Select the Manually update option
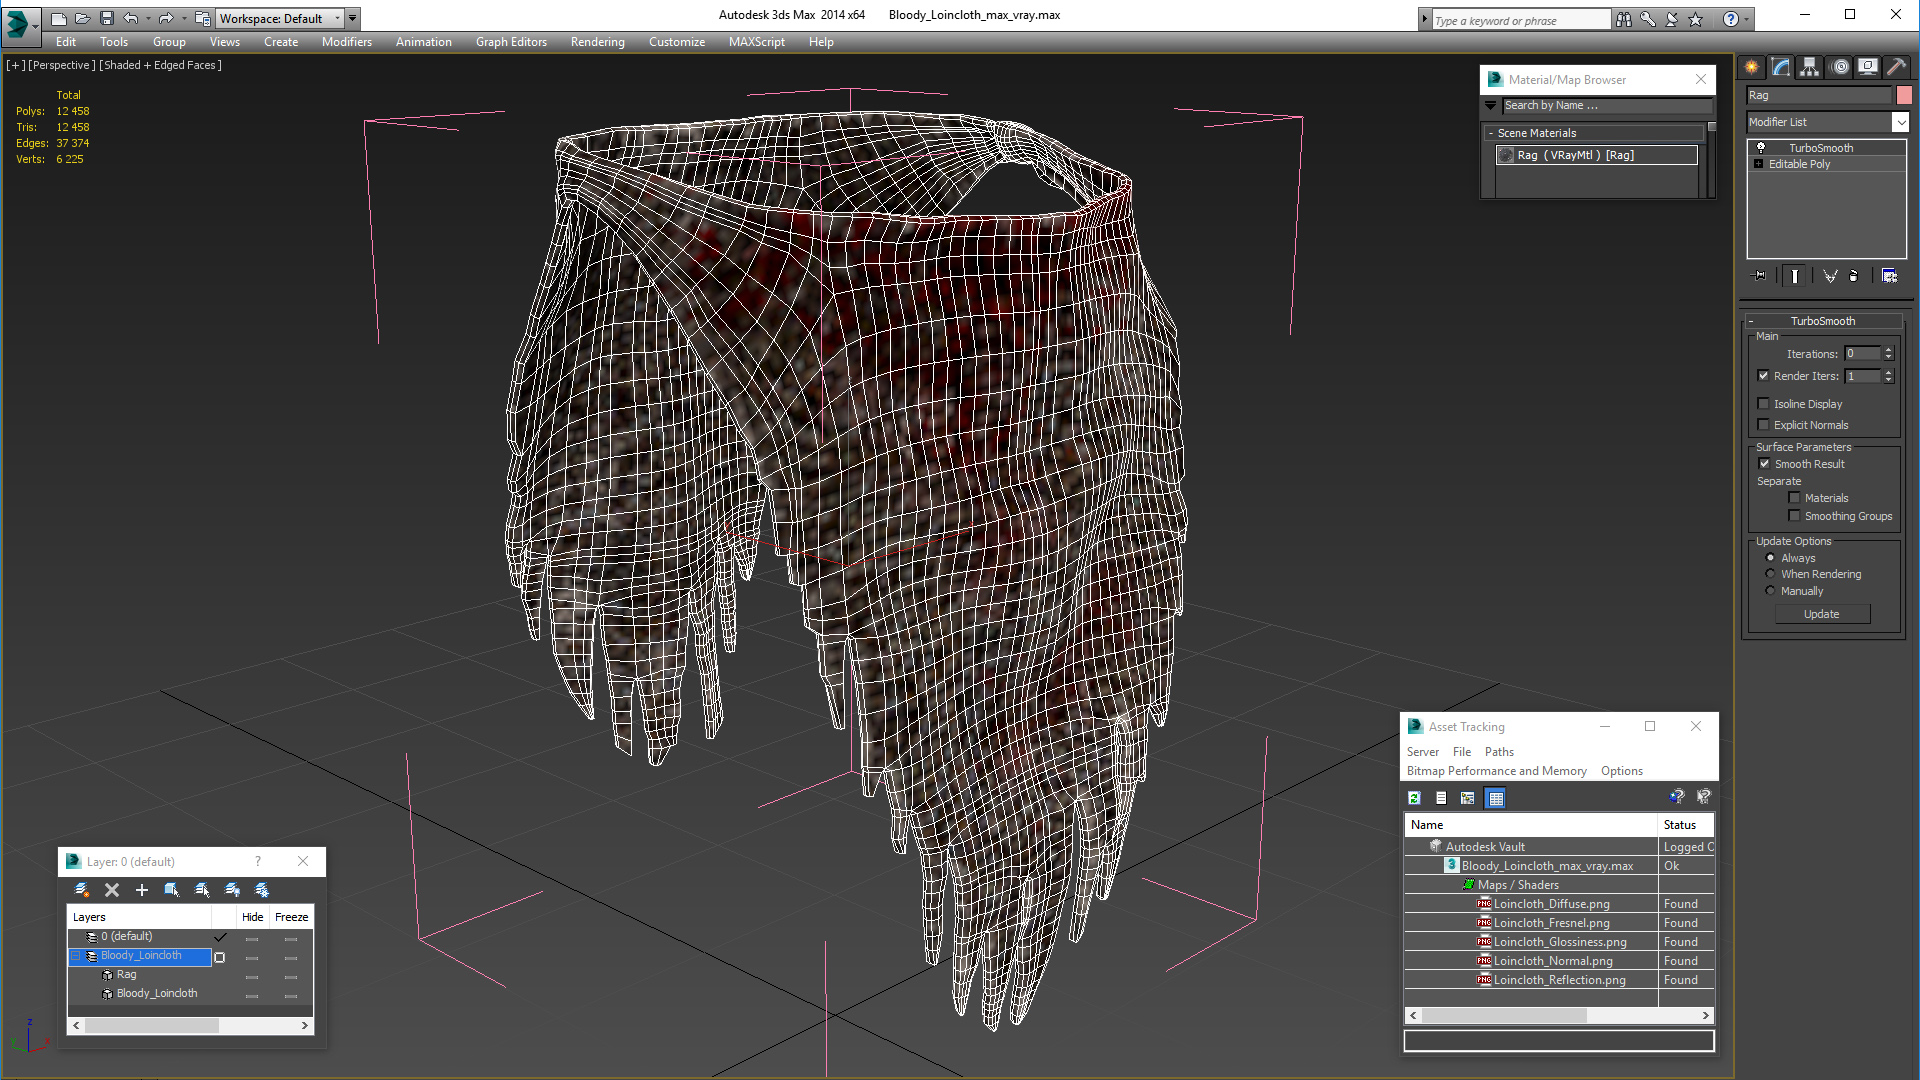The width and height of the screenshot is (1920, 1080). [1771, 591]
